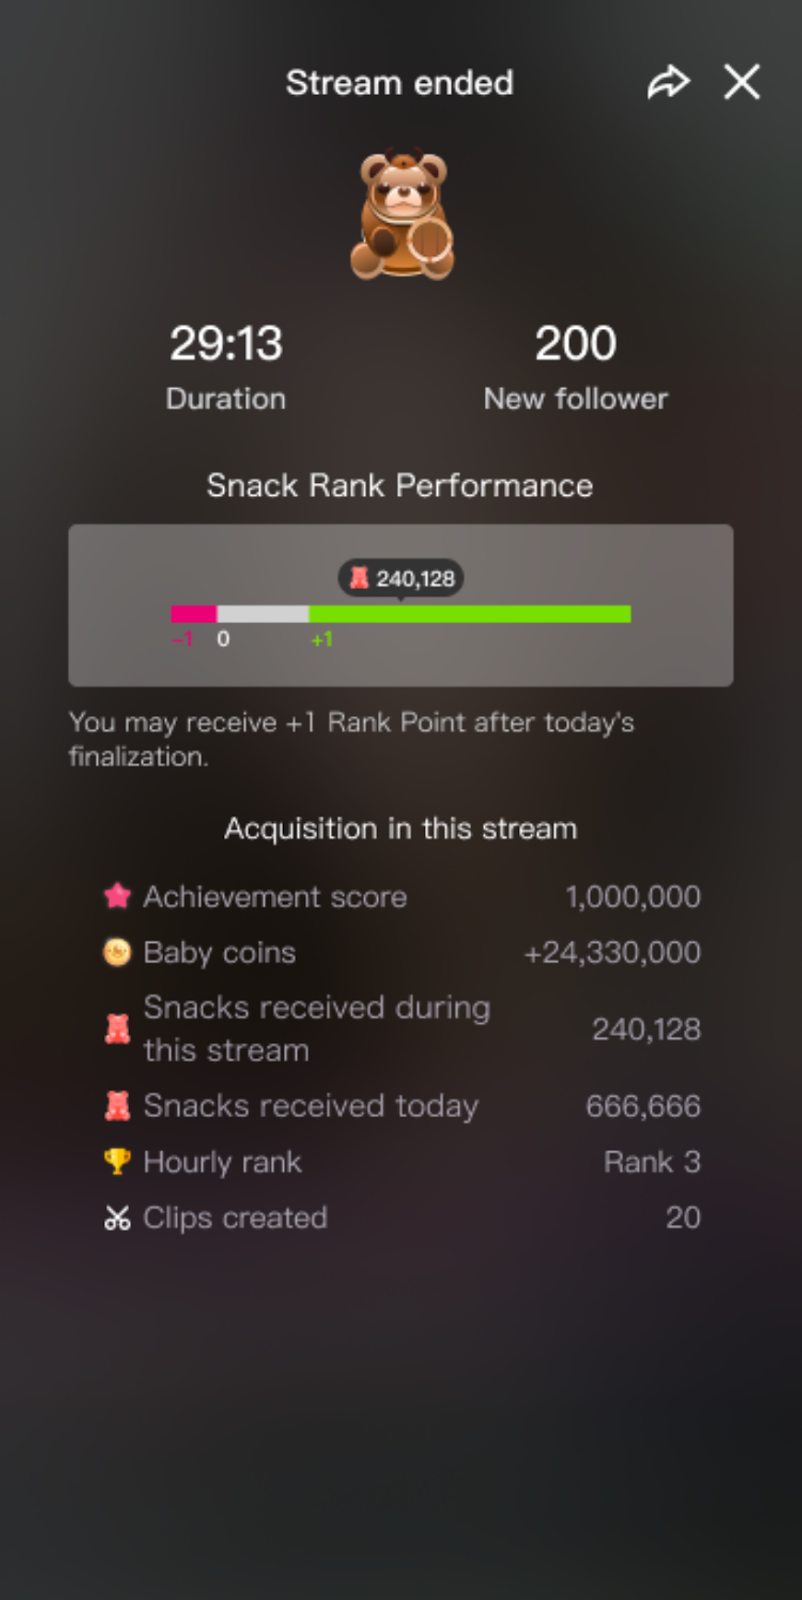Tap the scissors Clips created icon
The width and height of the screenshot is (802, 1600).
pos(117,1218)
